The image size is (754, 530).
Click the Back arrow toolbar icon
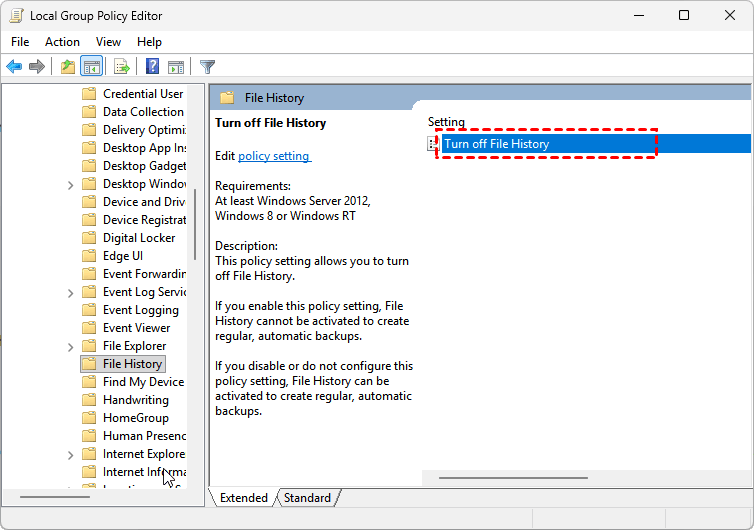14,67
